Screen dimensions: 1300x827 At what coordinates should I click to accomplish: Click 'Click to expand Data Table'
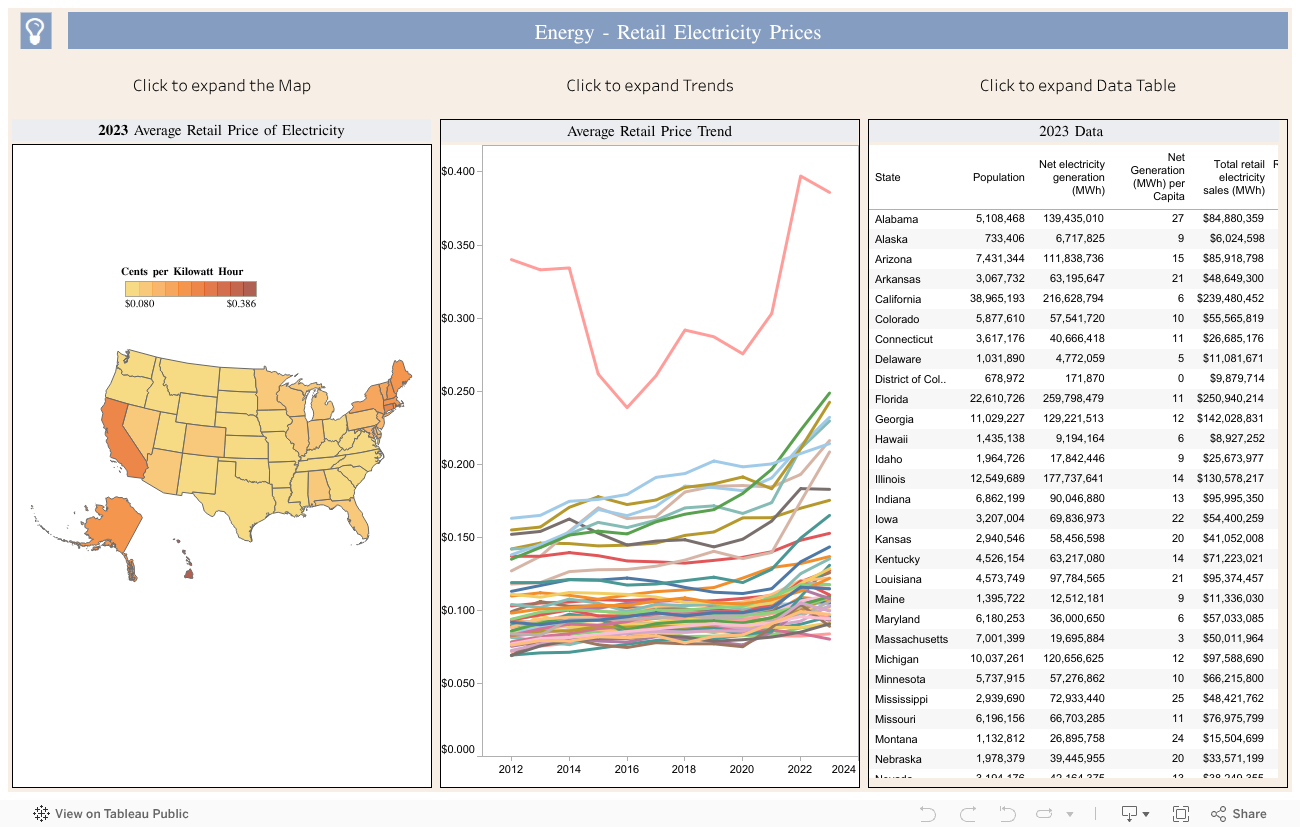pyautogui.click(x=1078, y=86)
